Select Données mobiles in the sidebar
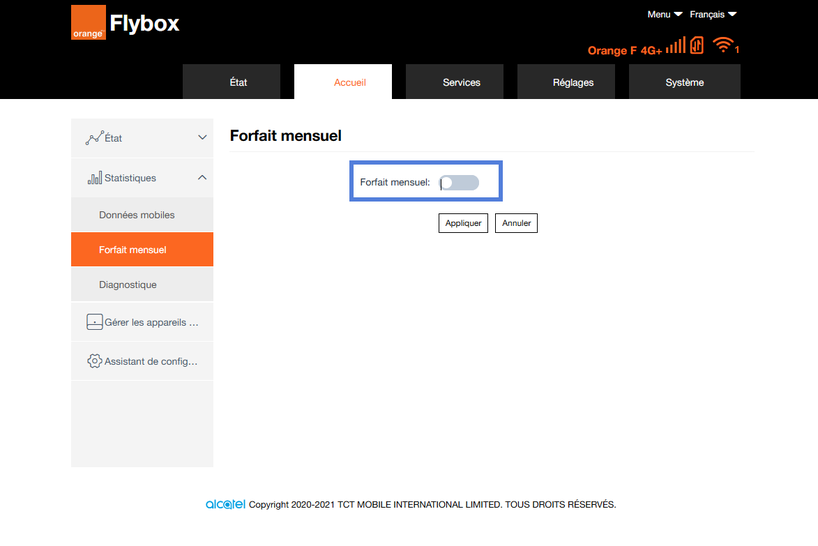Screen dimensions: 818x546 point(142,215)
